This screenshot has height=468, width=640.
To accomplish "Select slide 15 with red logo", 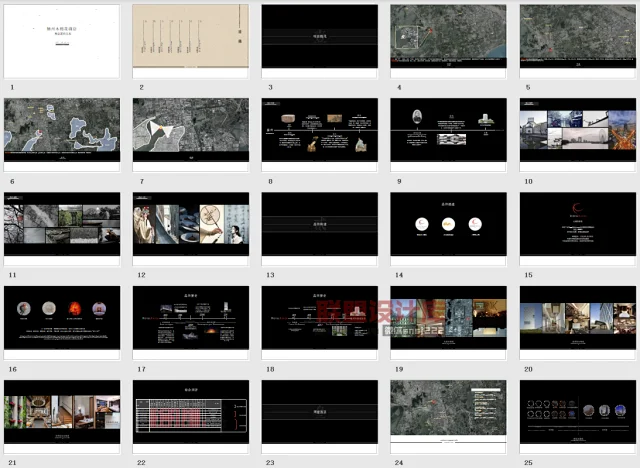I will point(577,224).
